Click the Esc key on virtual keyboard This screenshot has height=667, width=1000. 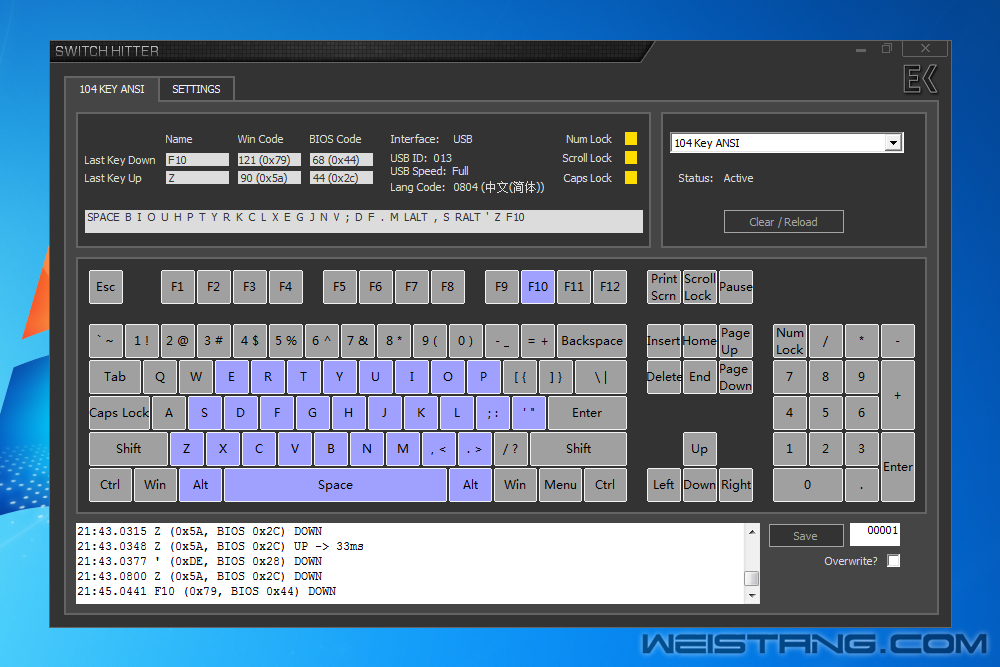[x=106, y=287]
